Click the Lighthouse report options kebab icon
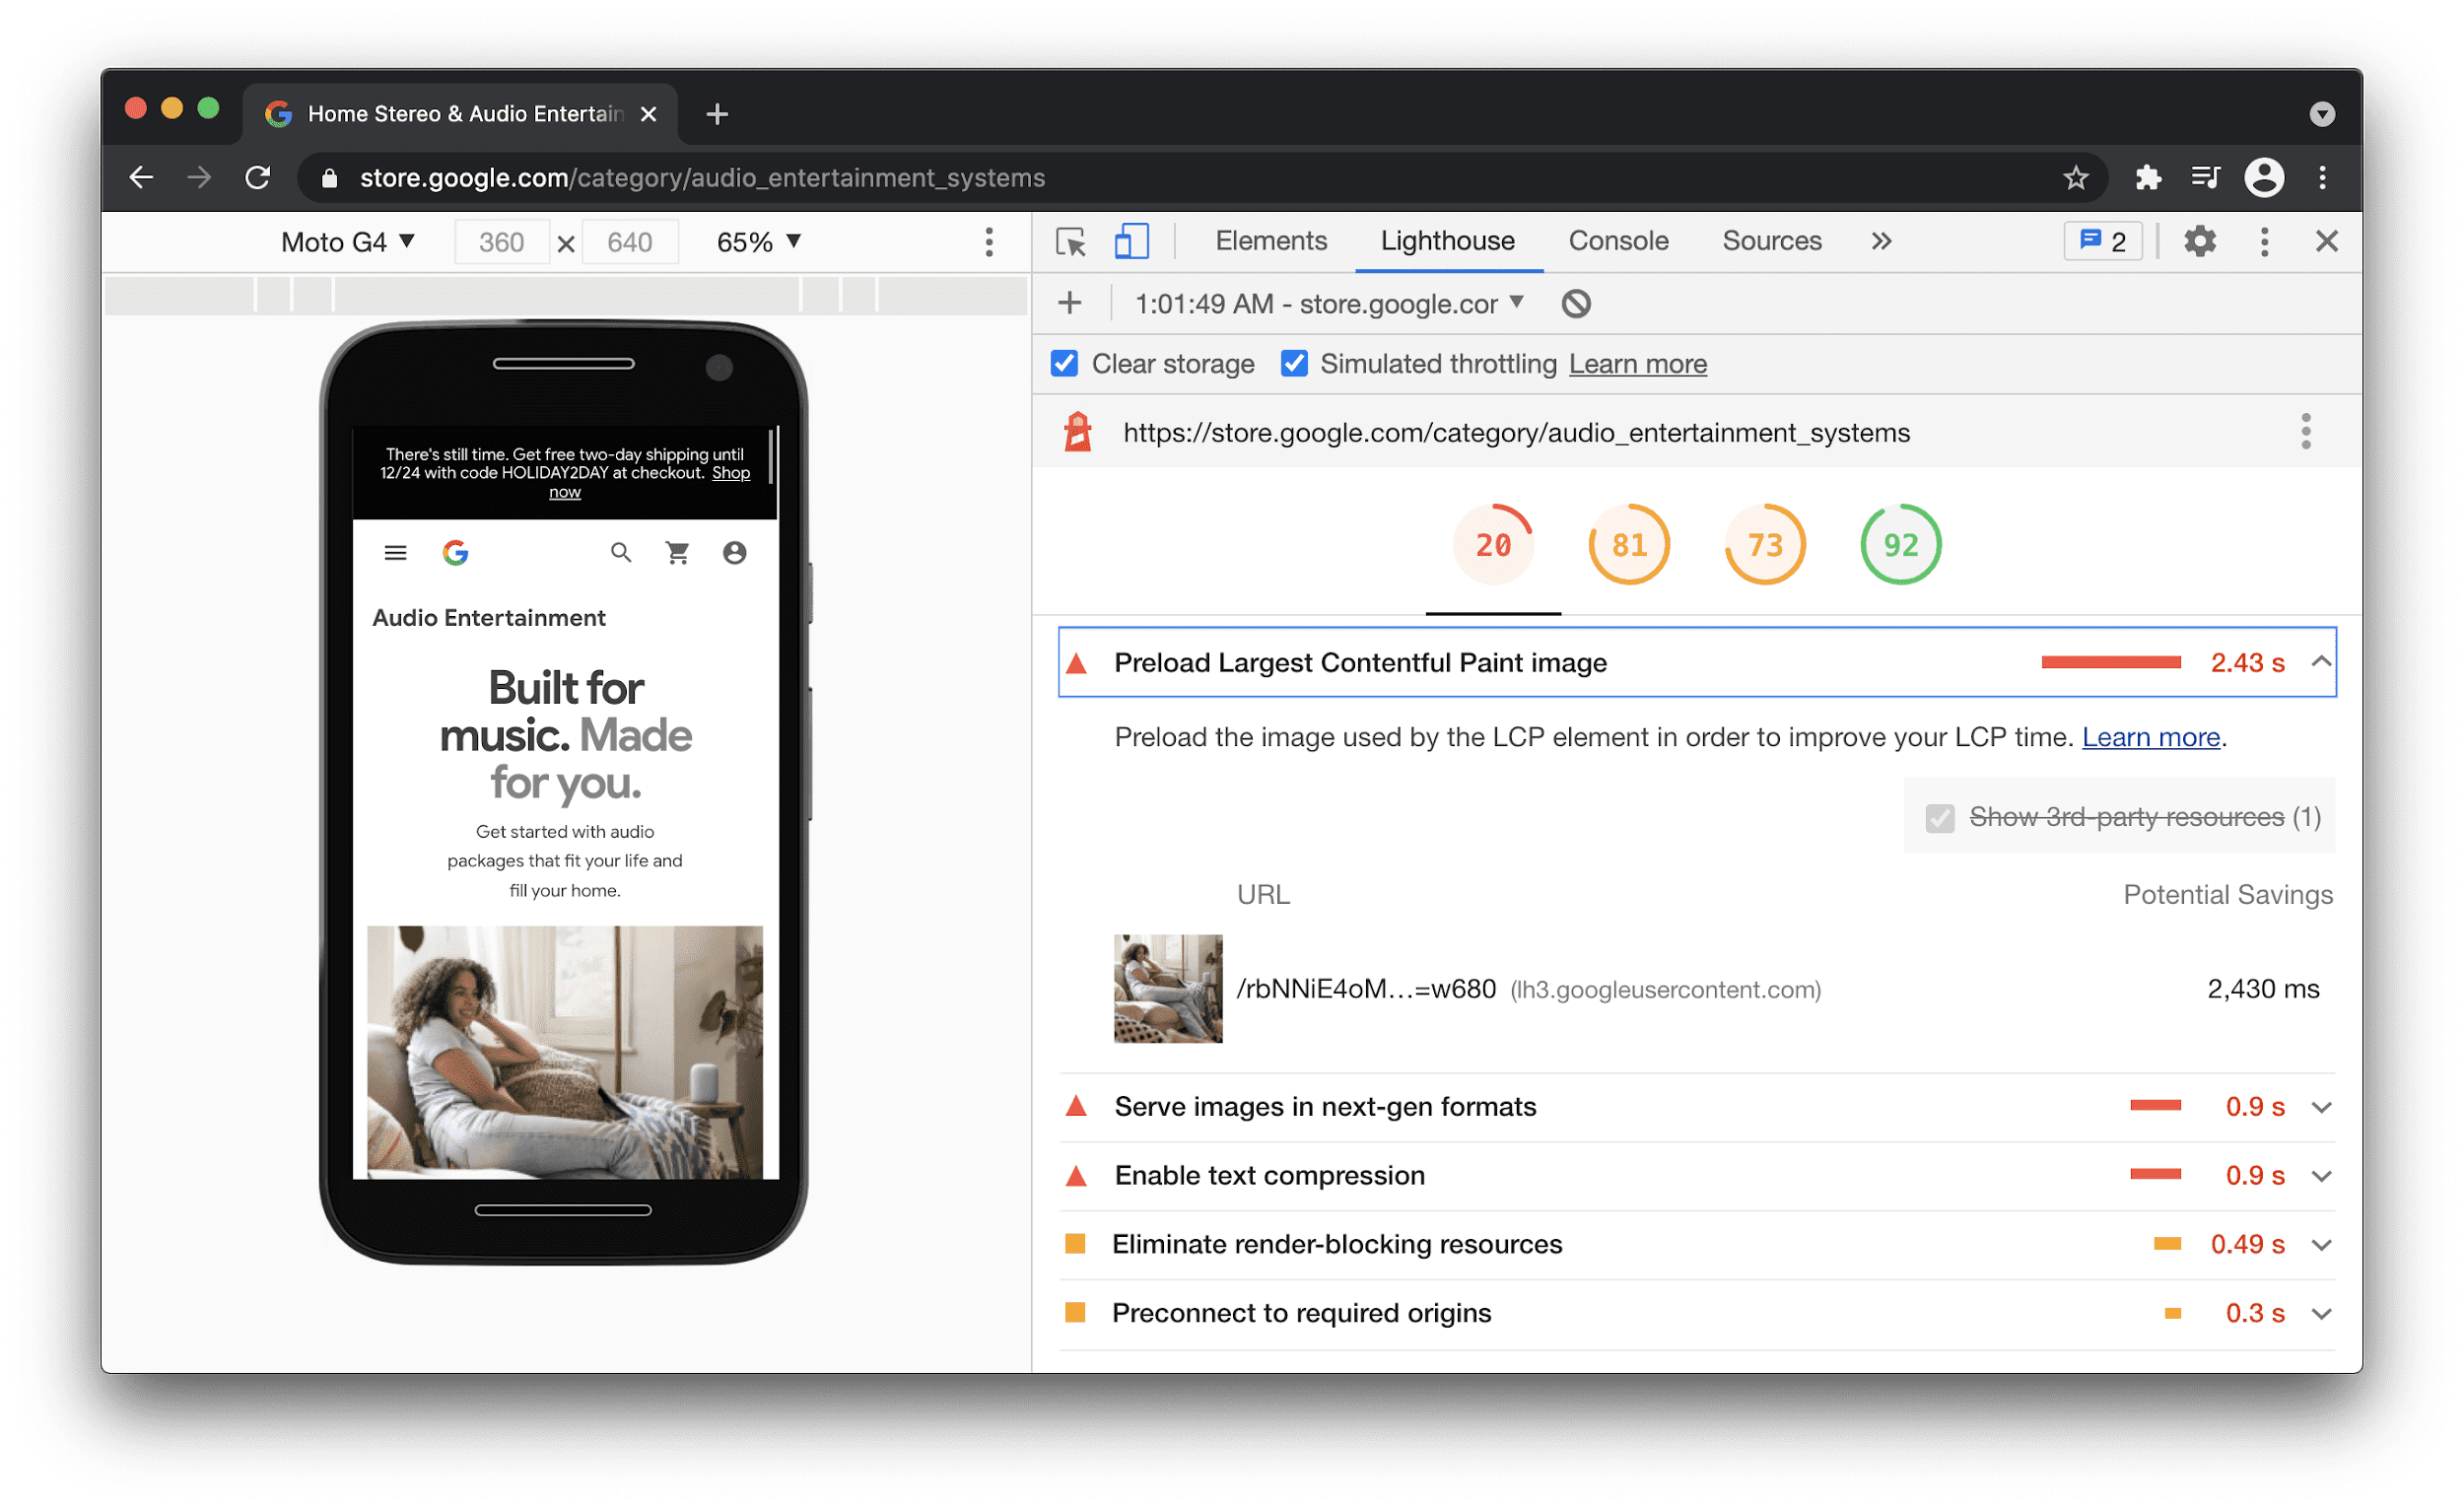 2307,433
